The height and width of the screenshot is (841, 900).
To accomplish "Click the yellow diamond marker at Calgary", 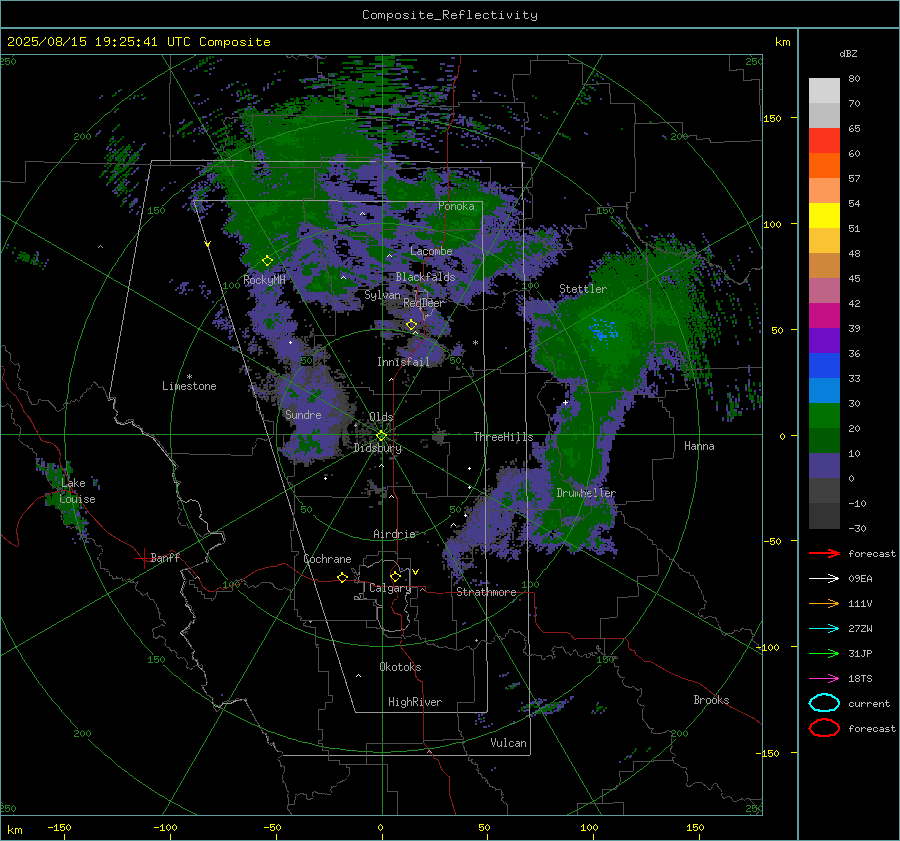I will point(395,576).
